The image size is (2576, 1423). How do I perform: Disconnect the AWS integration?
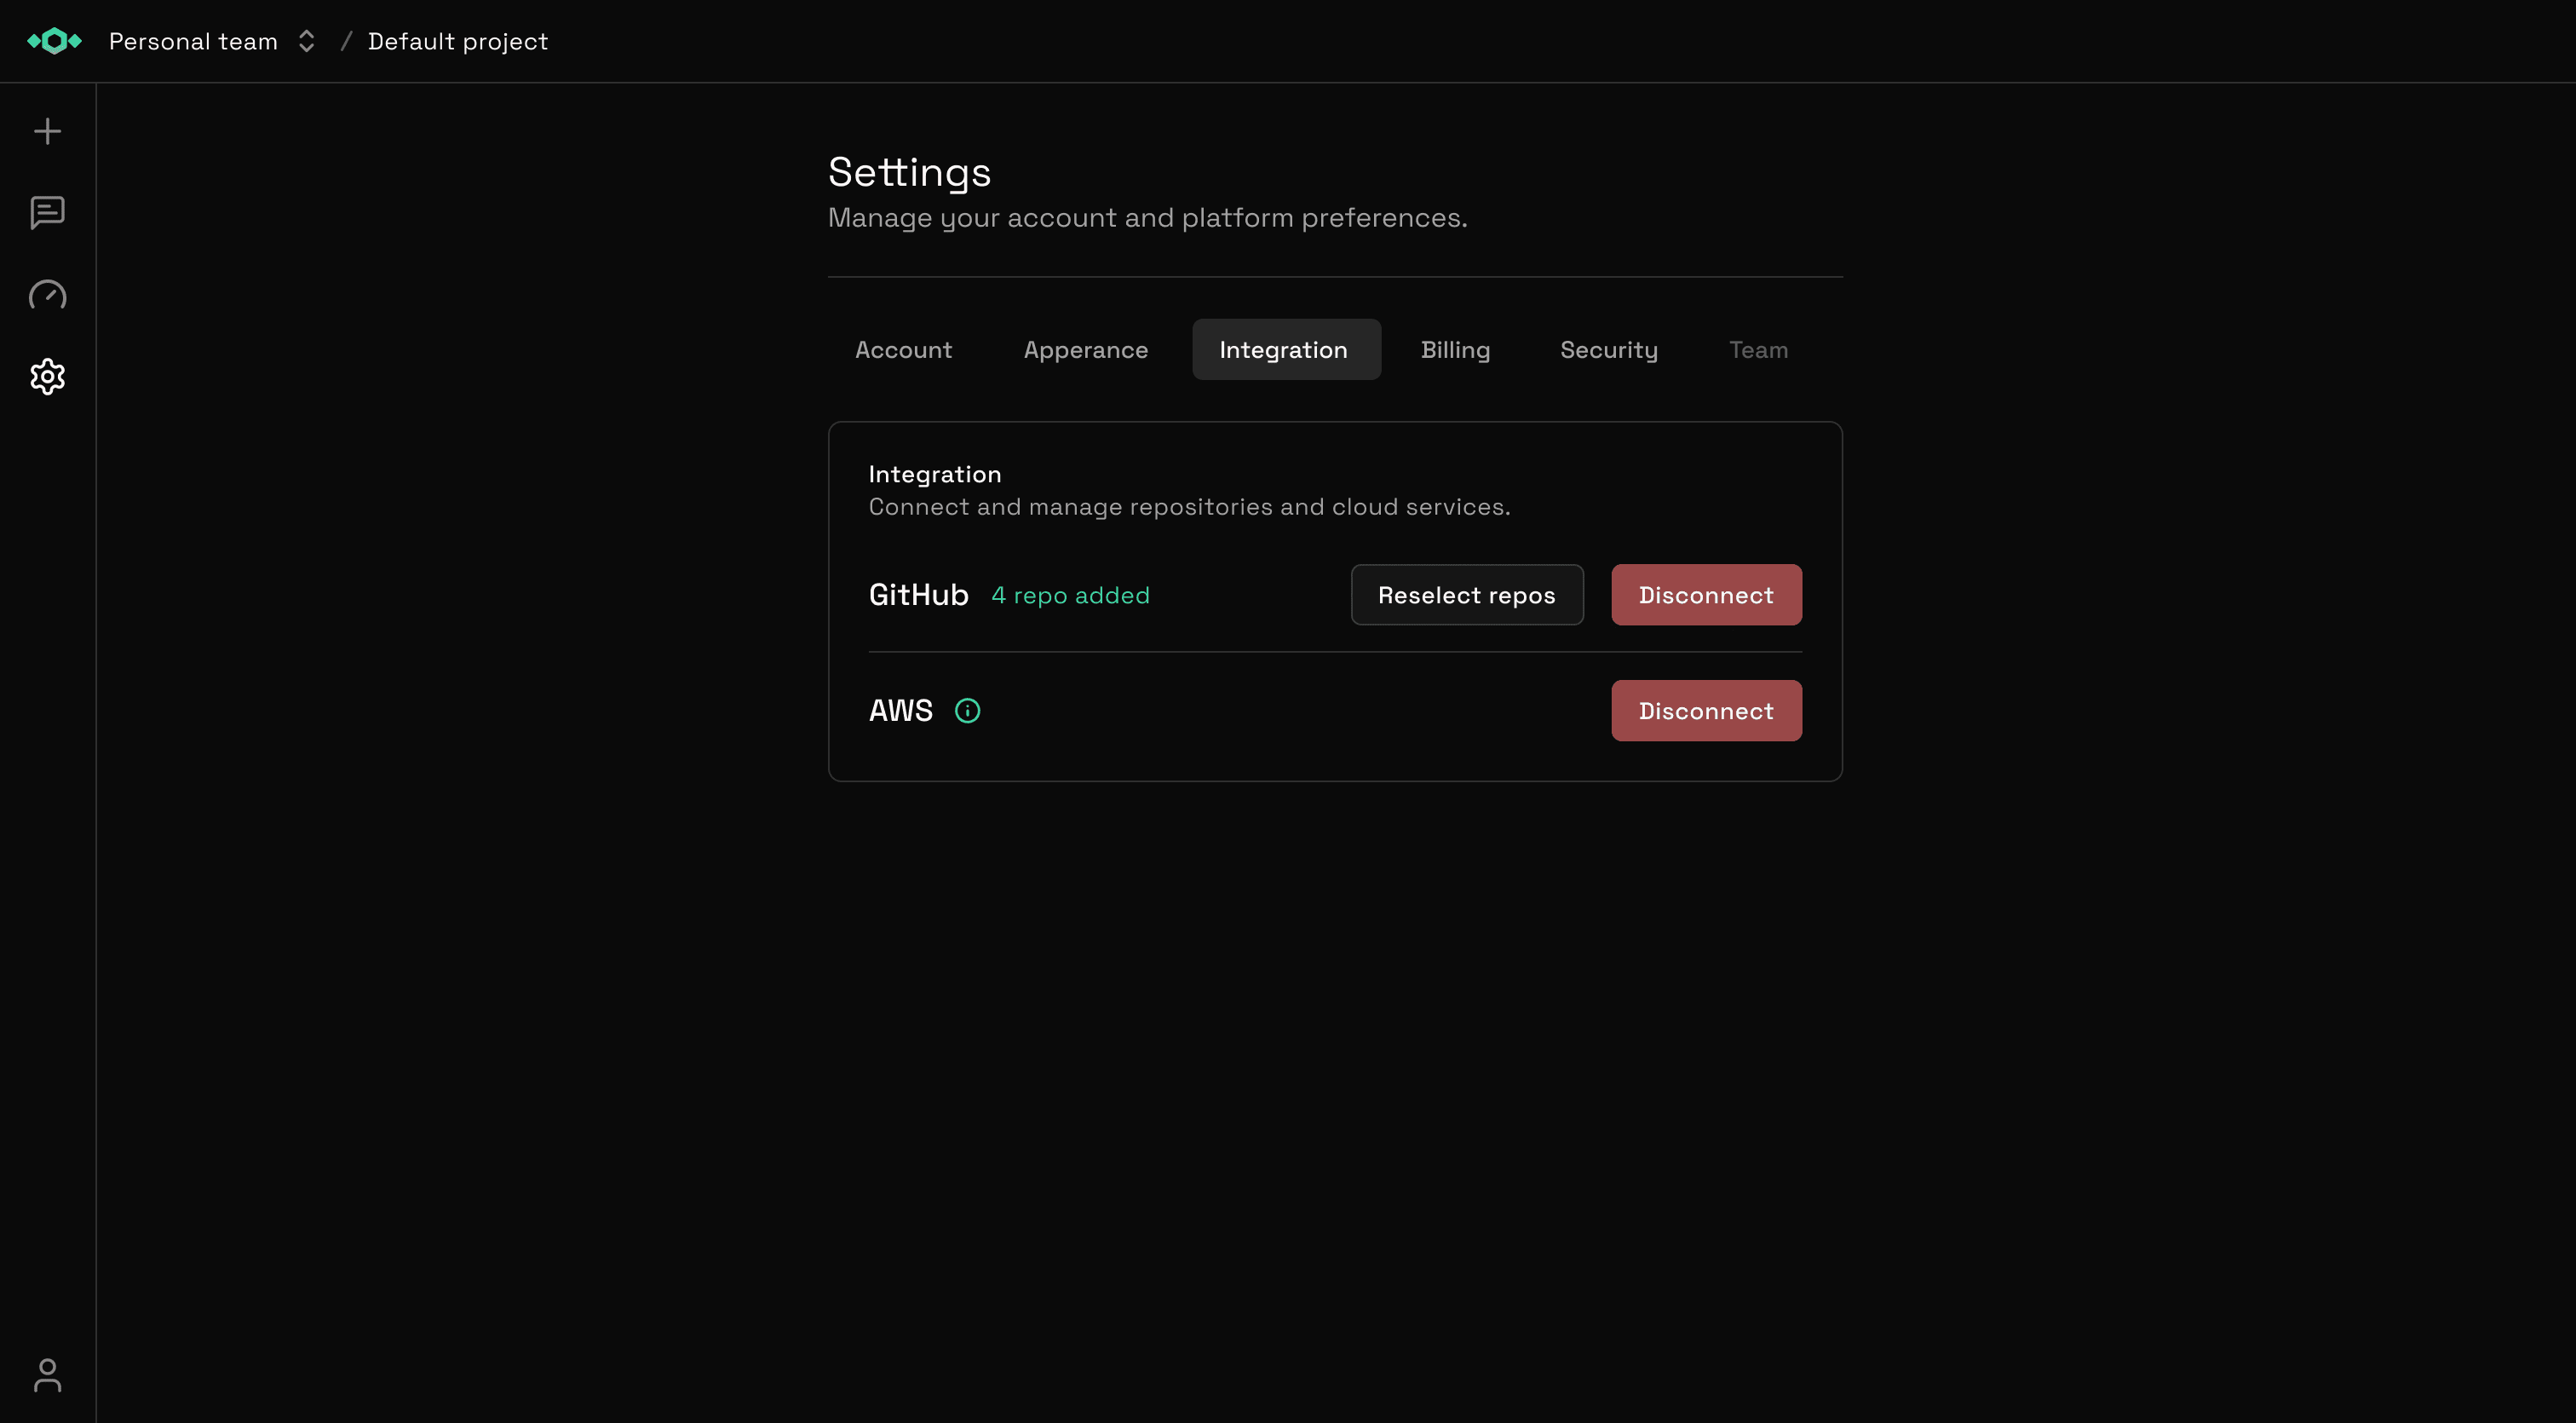coord(1705,710)
